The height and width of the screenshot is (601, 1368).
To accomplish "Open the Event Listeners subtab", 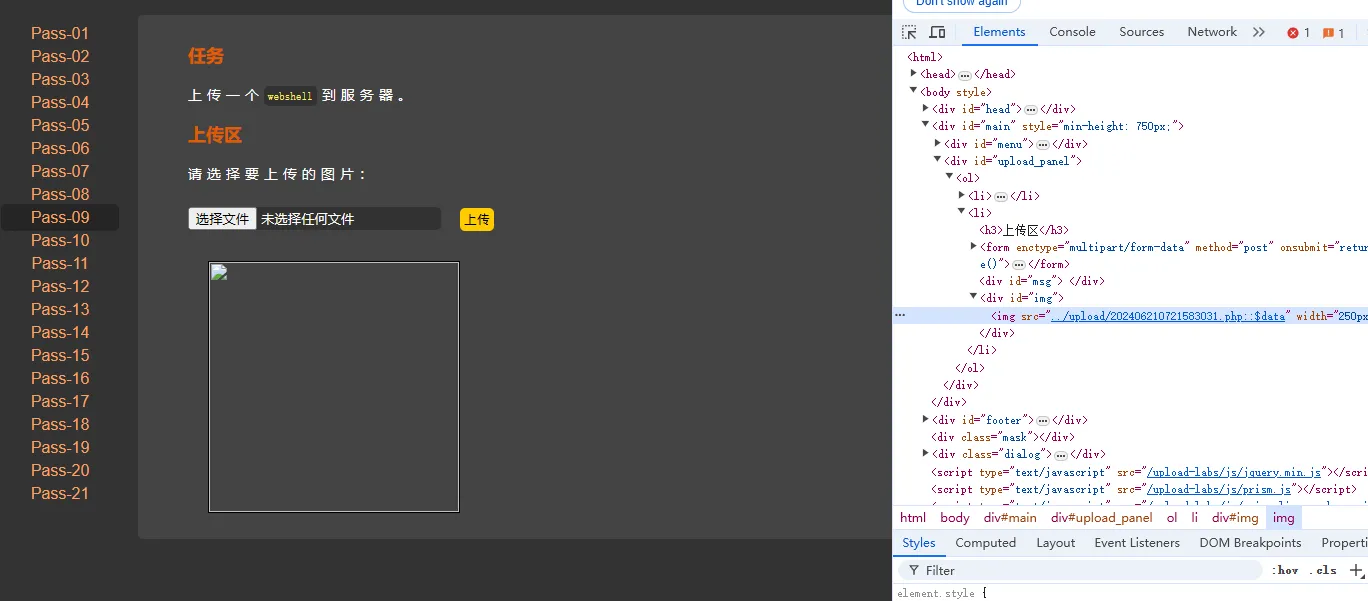I will tap(1137, 543).
